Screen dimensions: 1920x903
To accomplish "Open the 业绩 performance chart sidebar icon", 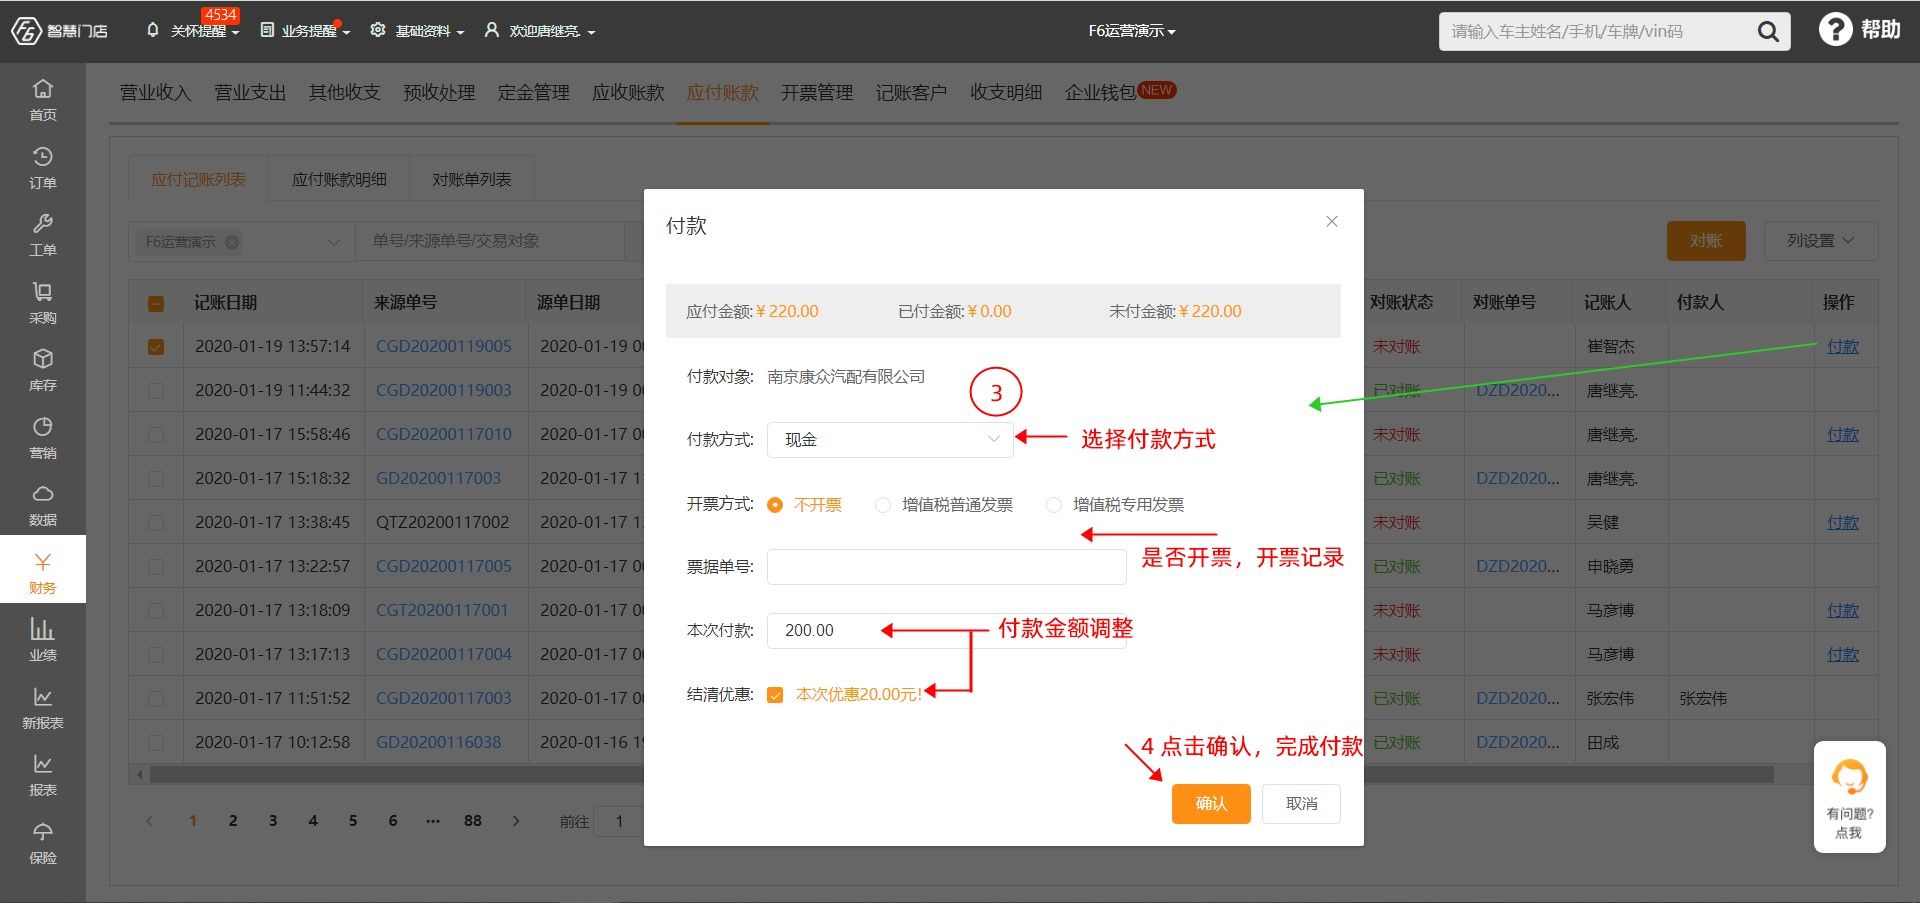I will (42, 628).
